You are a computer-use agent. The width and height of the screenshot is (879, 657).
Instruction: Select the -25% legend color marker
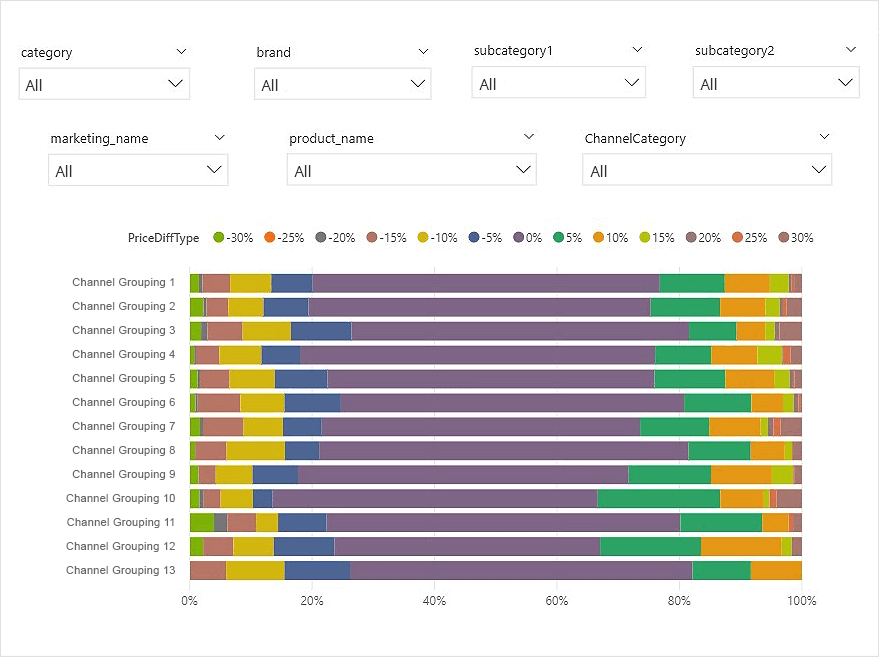[x=270, y=237]
